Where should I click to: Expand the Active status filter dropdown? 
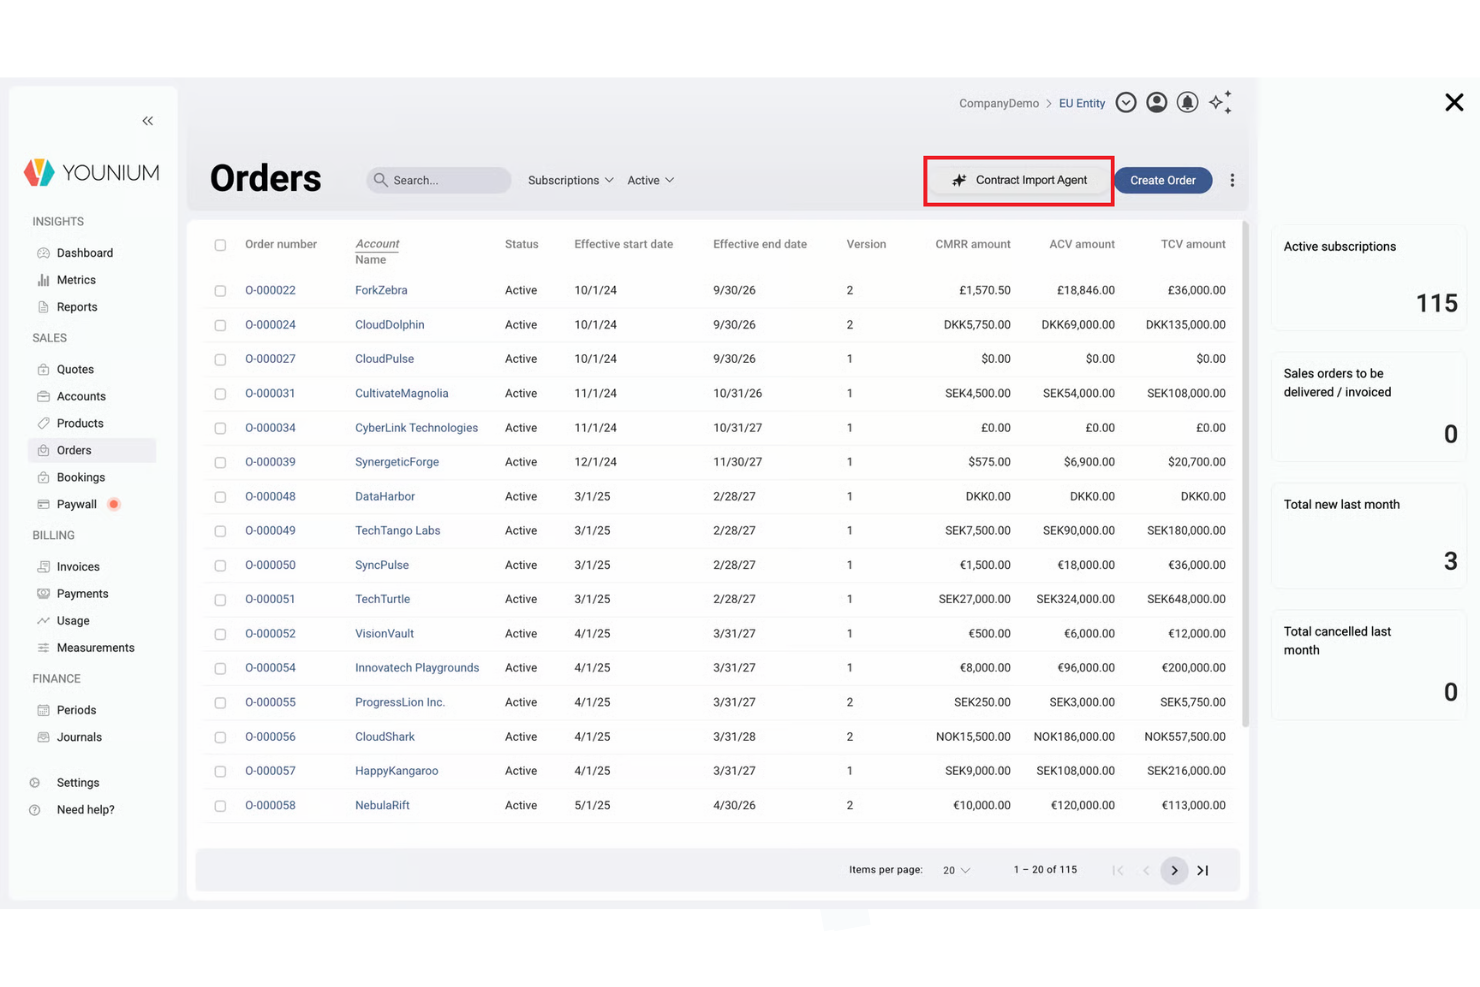click(649, 180)
